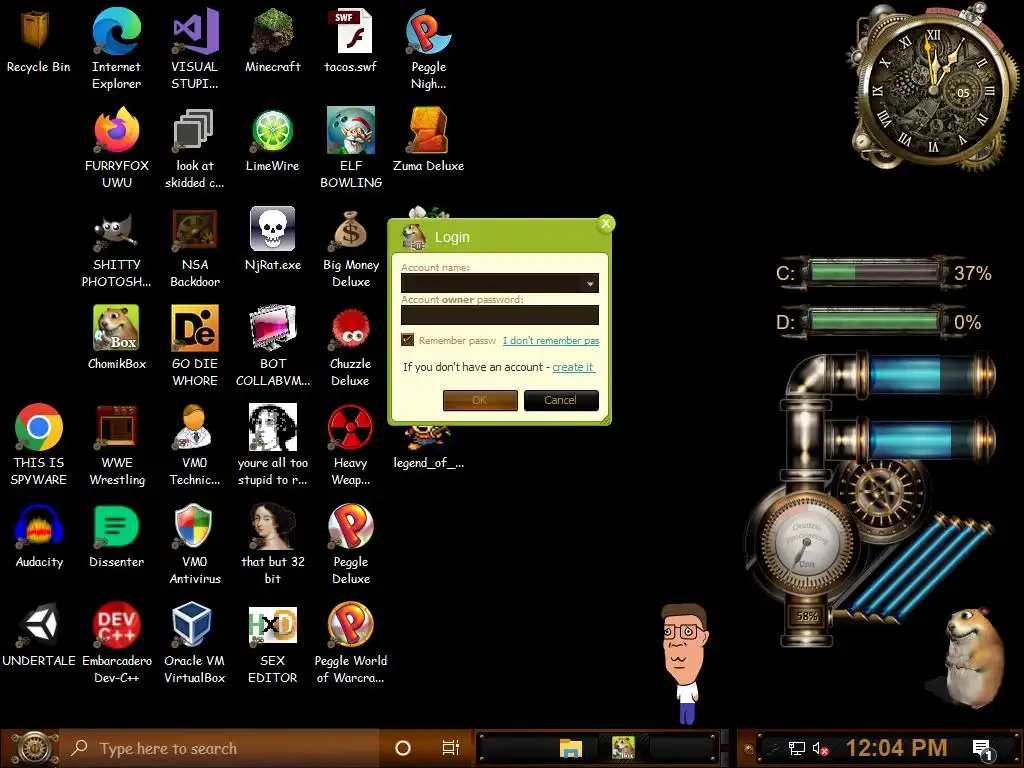Open the notification center icon
Image resolution: width=1024 pixels, height=768 pixels.
983,750
